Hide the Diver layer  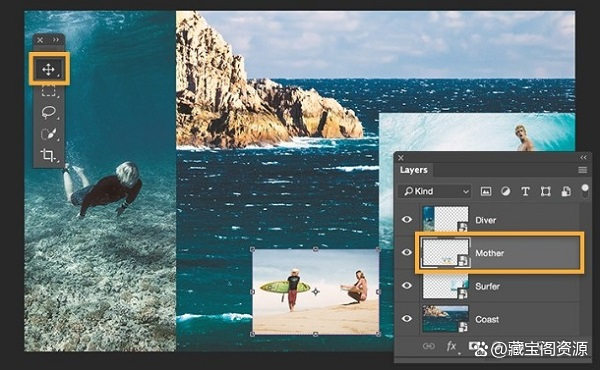pyautogui.click(x=407, y=219)
